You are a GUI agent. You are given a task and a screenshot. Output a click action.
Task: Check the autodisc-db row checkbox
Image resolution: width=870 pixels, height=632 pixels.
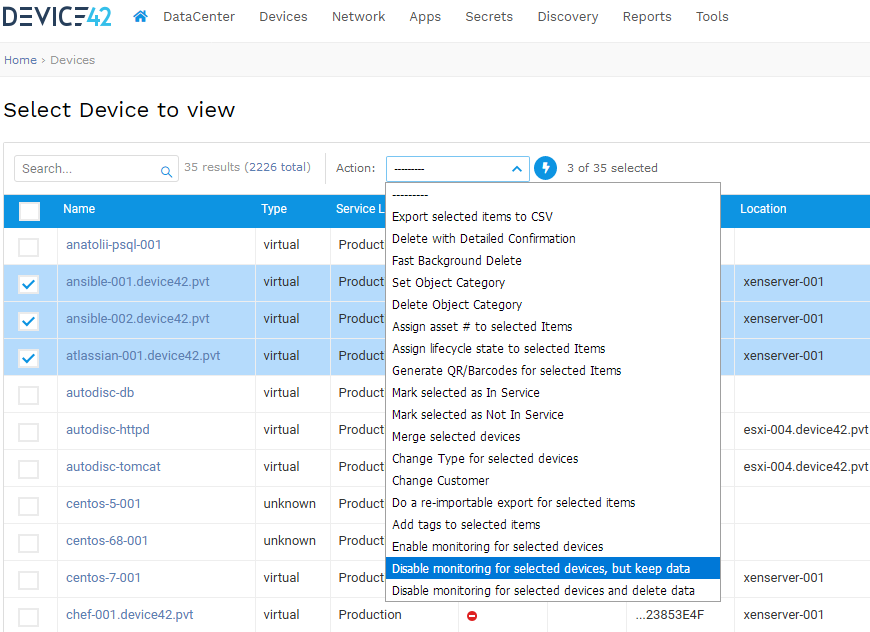click(x=29, y=392)
